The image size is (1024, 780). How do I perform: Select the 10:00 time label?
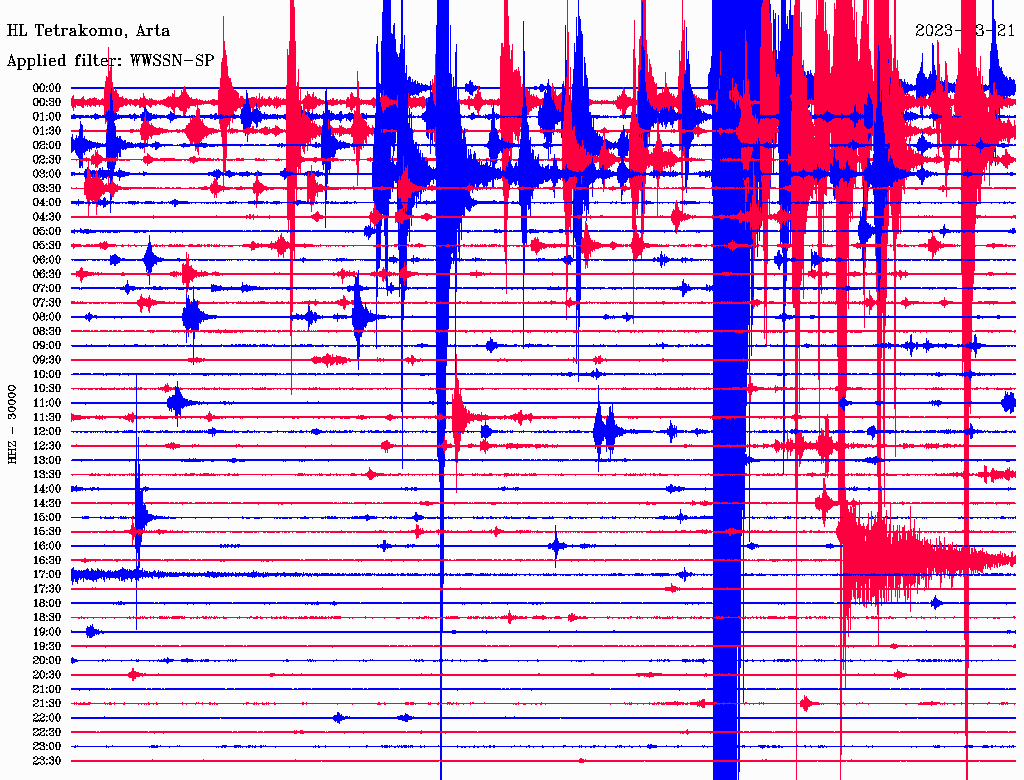[x=47, y=374]
